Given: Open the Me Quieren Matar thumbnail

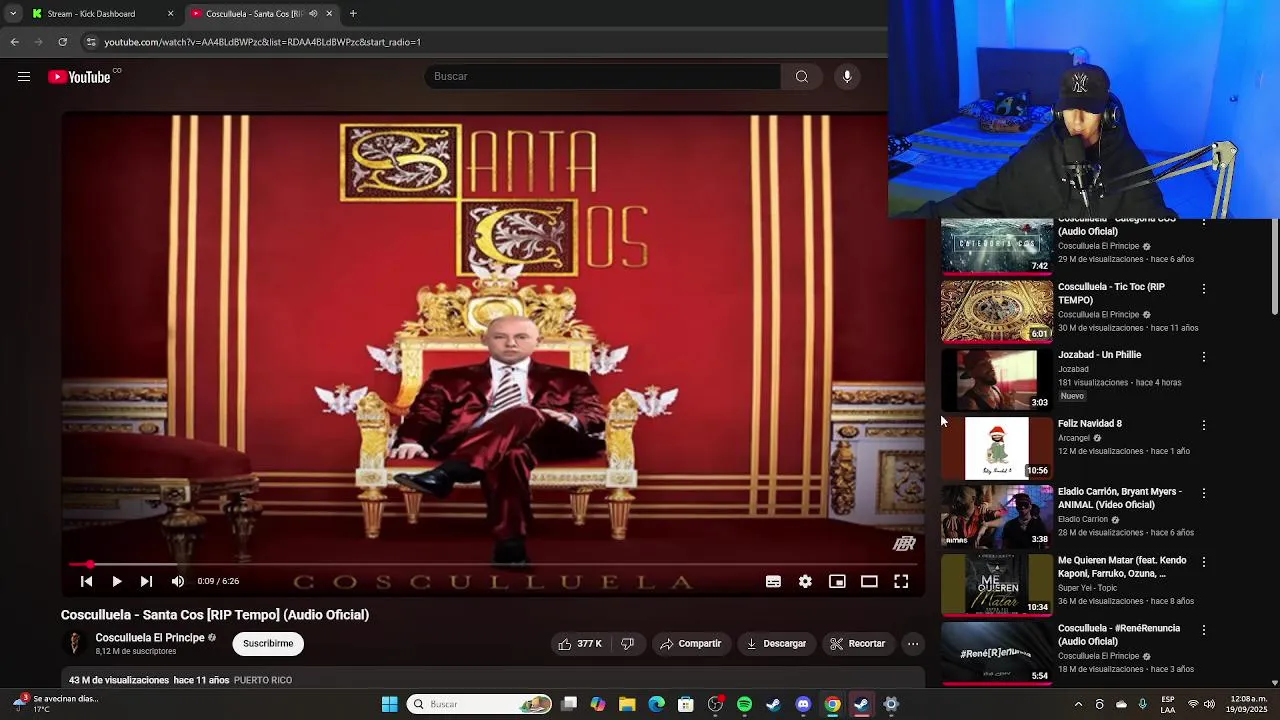Looking at the screenshot, I should [x=997, y=585].
